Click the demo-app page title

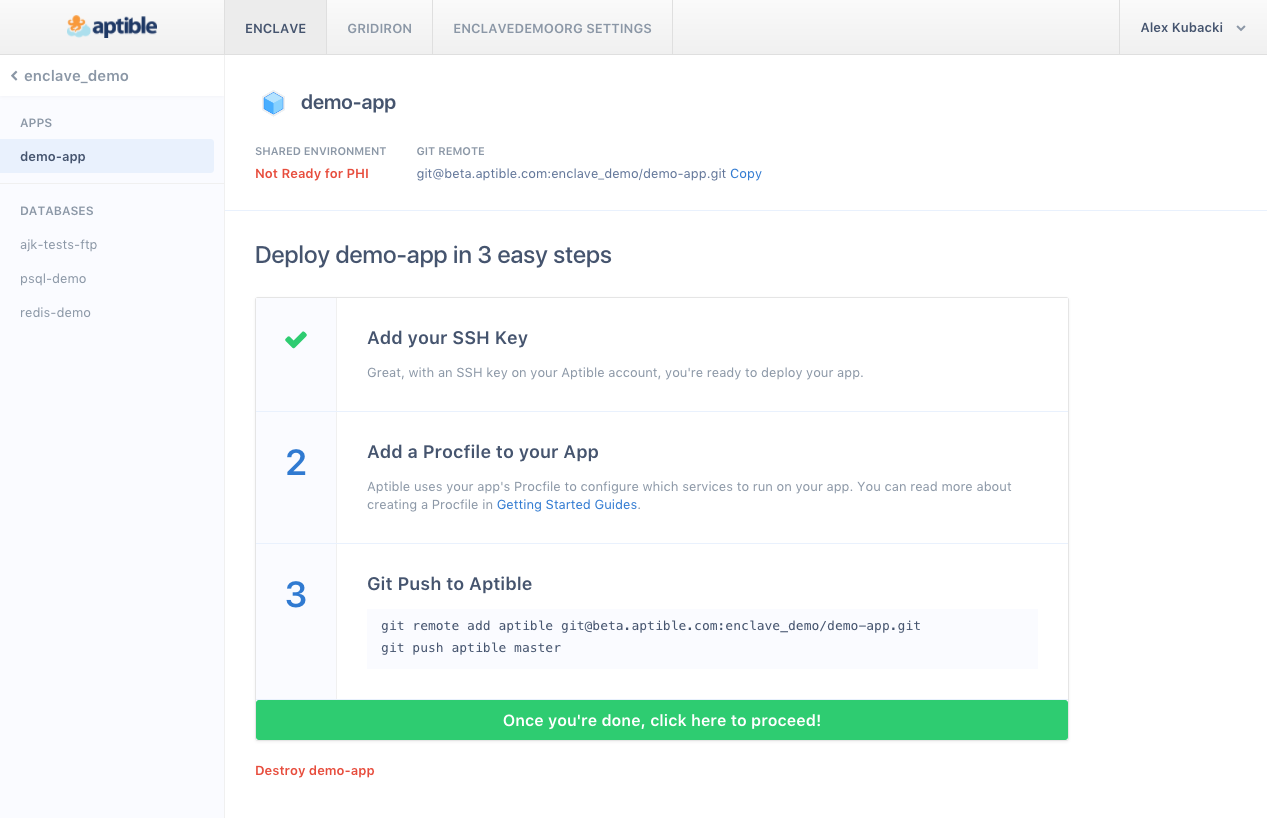point(348,102)
